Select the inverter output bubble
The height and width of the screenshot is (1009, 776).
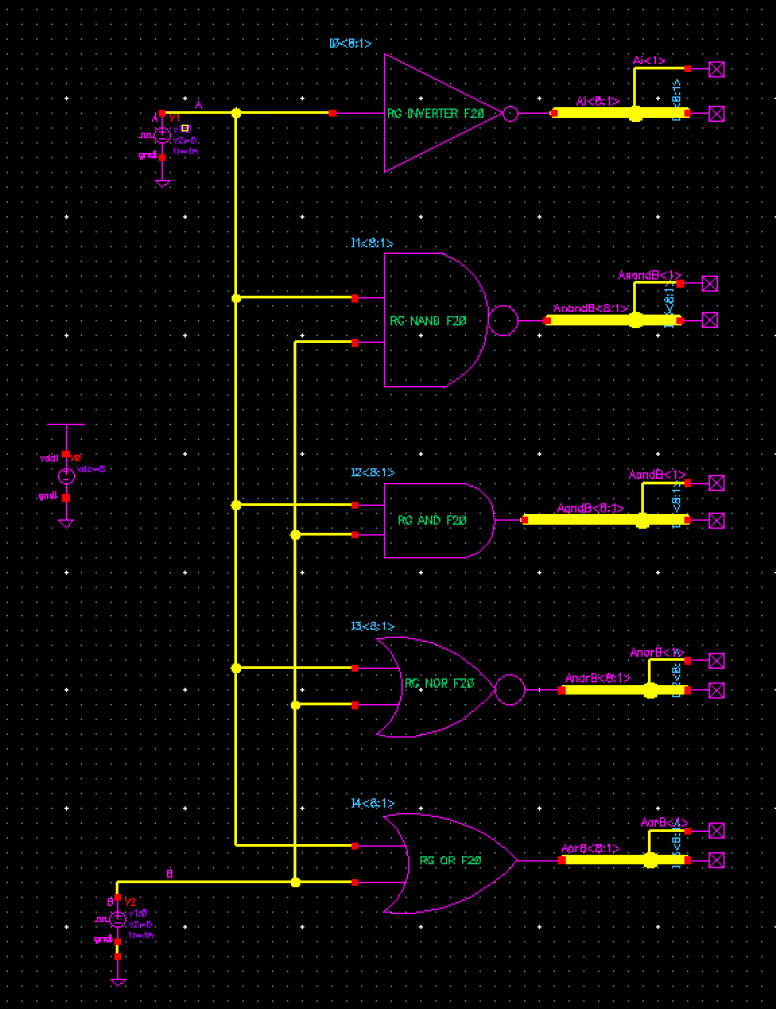[x=510, y=114]
